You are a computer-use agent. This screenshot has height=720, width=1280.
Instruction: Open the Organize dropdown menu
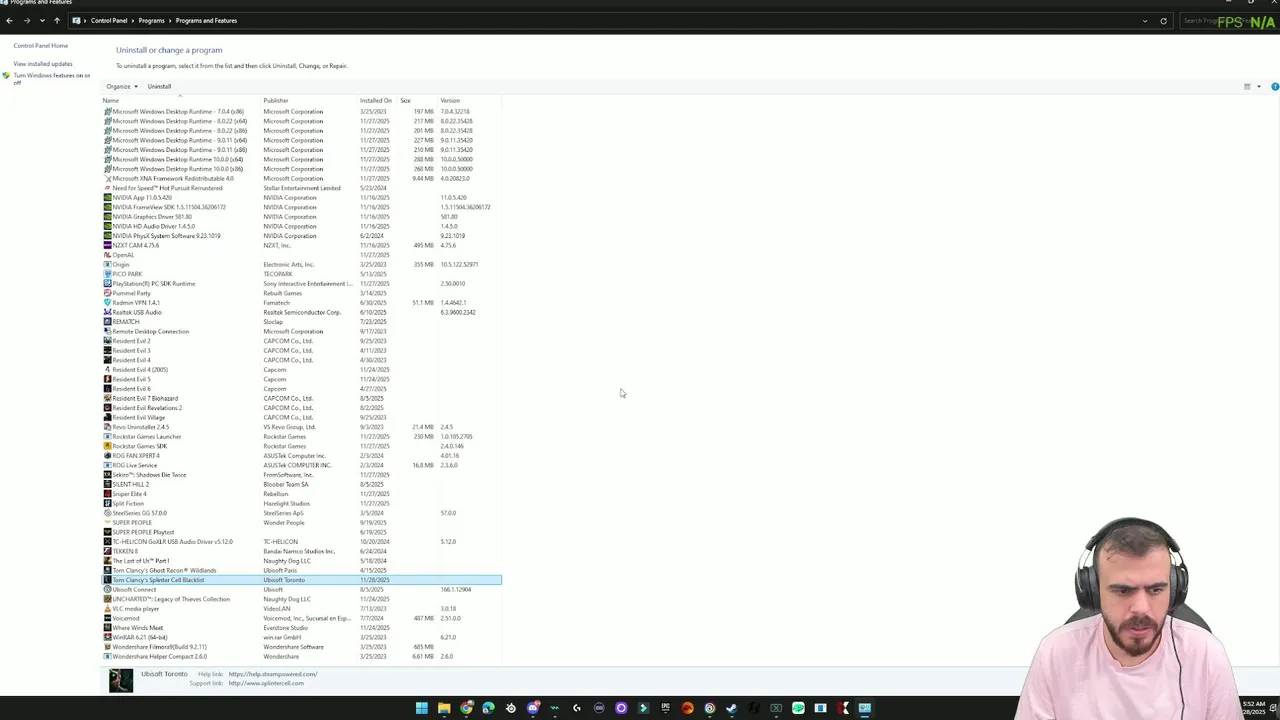[x=122, y=86]
